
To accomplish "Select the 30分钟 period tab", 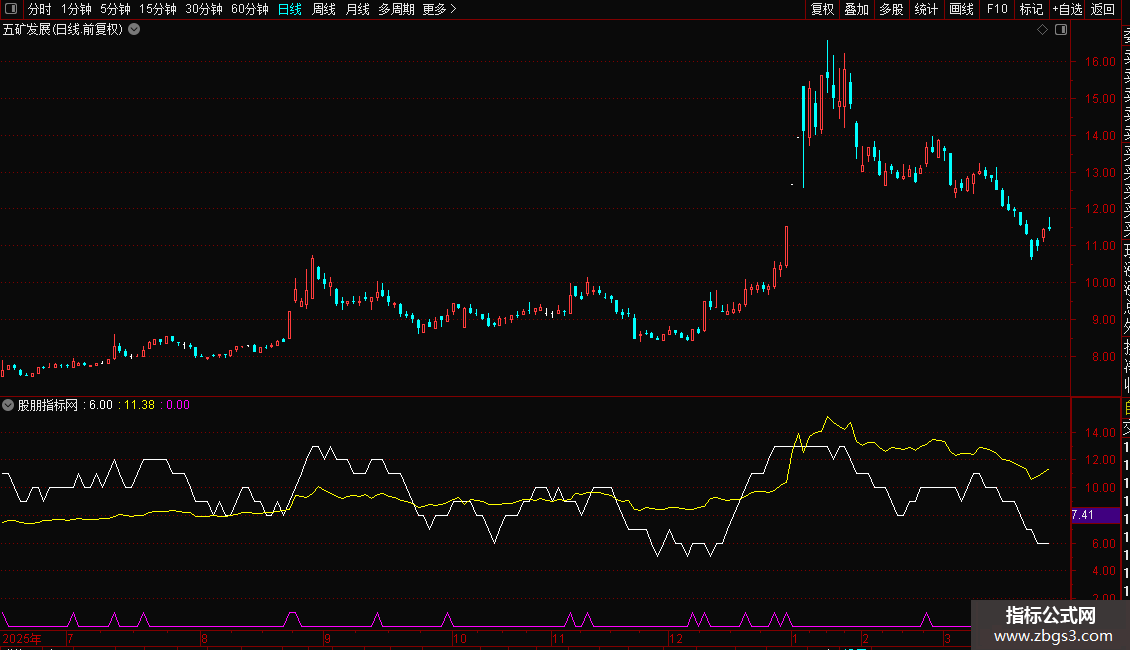I will point(203,9).
